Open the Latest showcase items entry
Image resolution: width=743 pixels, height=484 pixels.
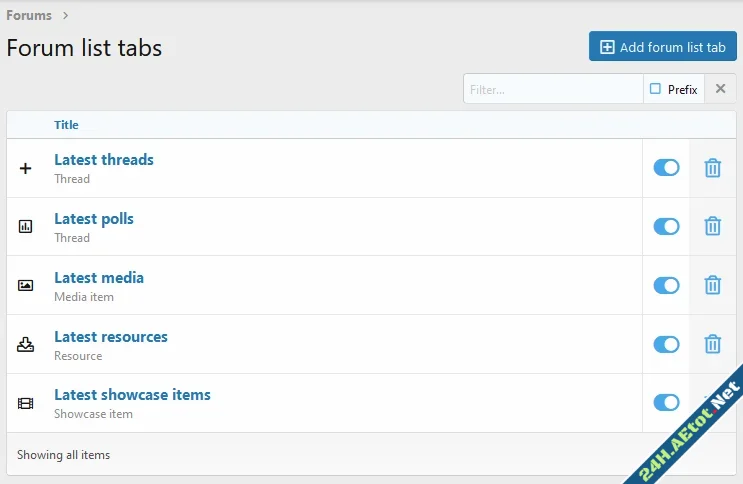132,395
